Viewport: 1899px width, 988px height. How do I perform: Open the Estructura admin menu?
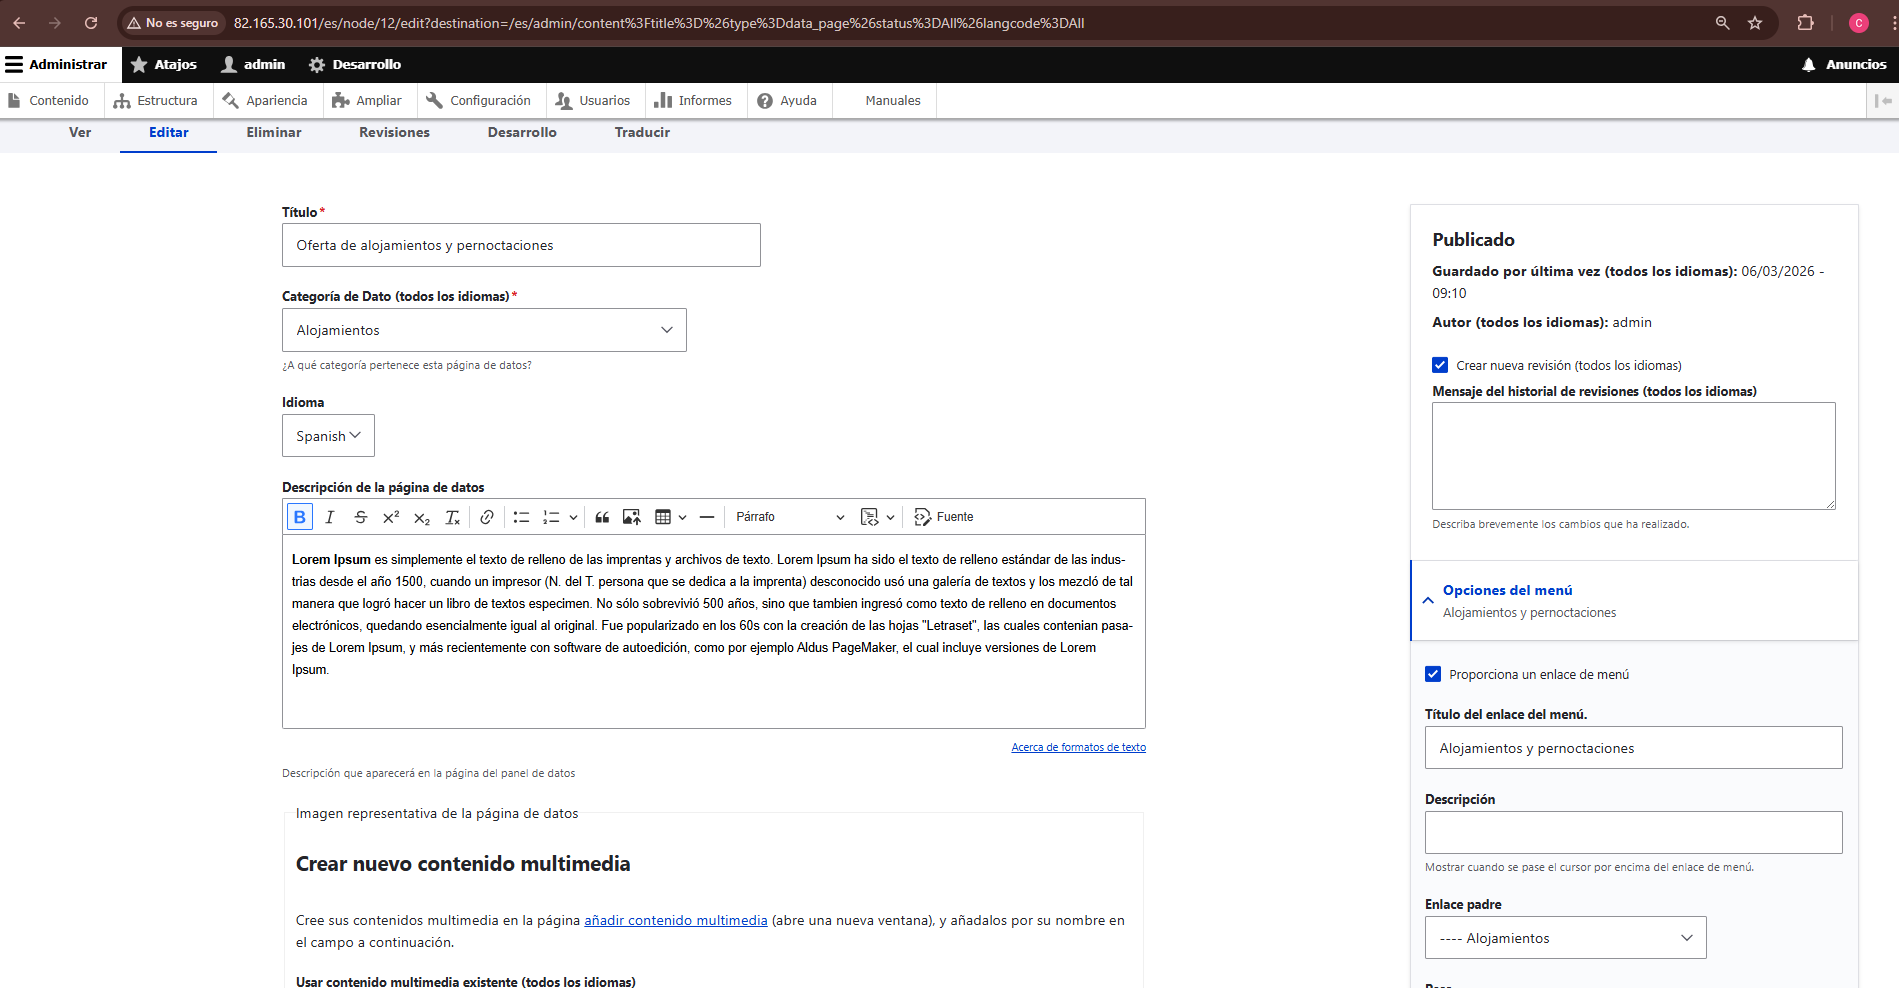(x=157, y=100)
